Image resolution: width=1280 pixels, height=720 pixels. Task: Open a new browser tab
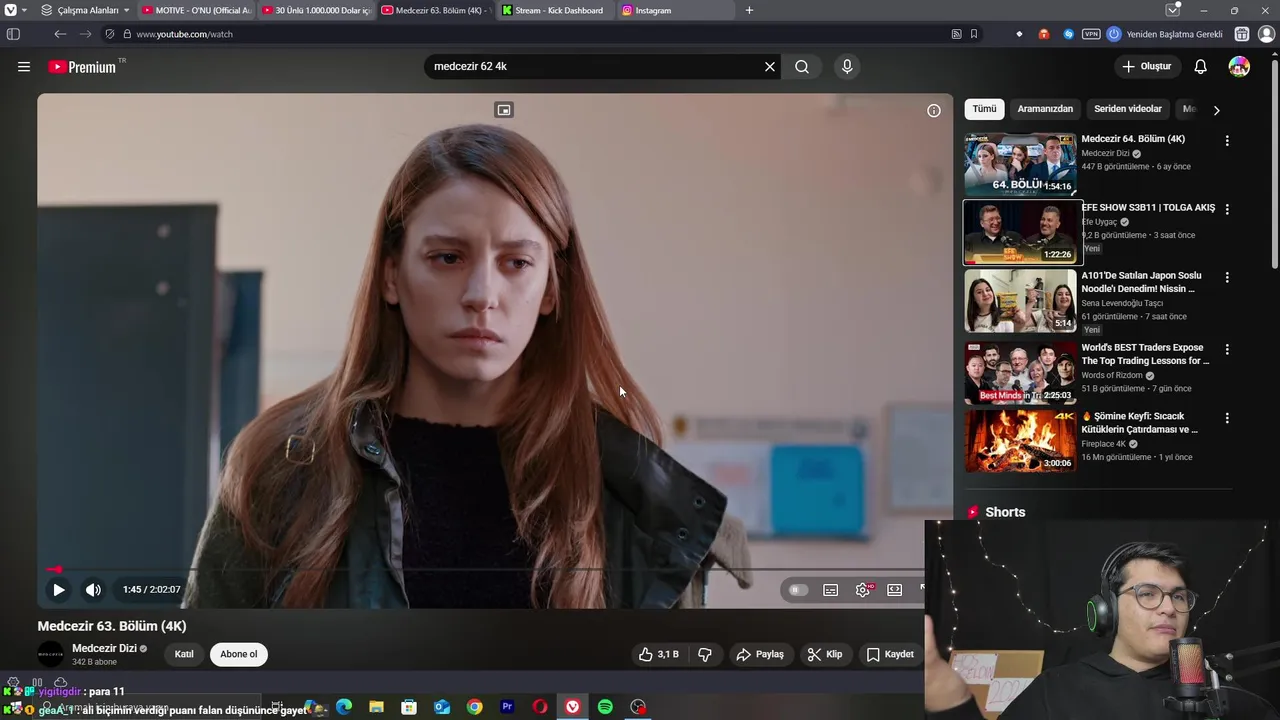point(749,10)
